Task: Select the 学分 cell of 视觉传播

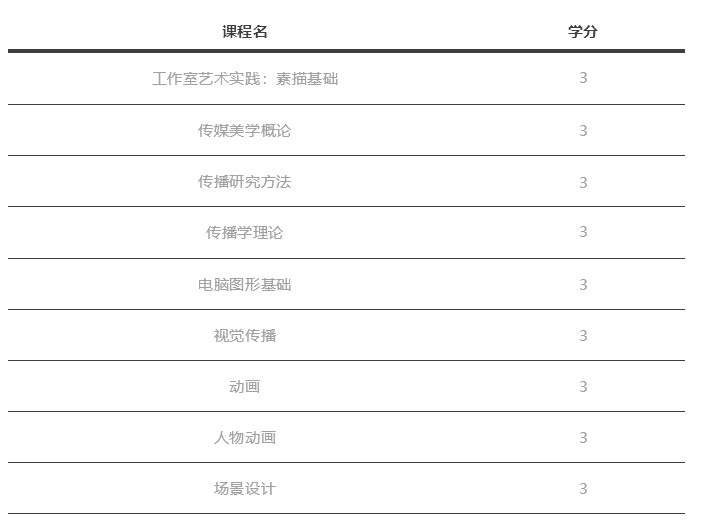Action: click(583, 335)
